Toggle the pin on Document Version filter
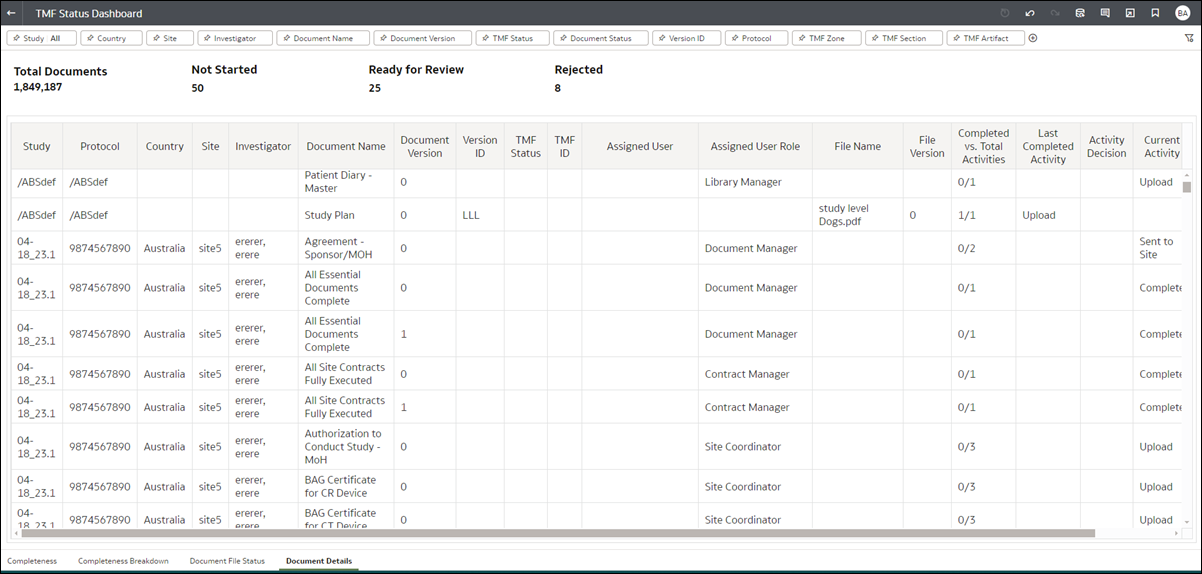Screen dimensions: 1202x574 pos(383,38)
